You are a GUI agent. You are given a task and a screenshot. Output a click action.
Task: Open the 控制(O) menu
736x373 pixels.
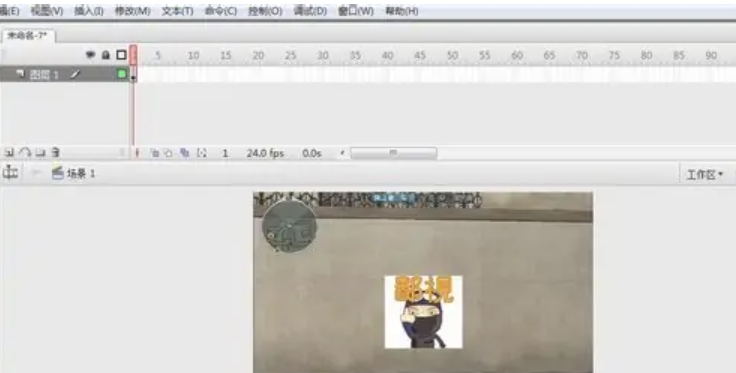click(x=265, y=11)
